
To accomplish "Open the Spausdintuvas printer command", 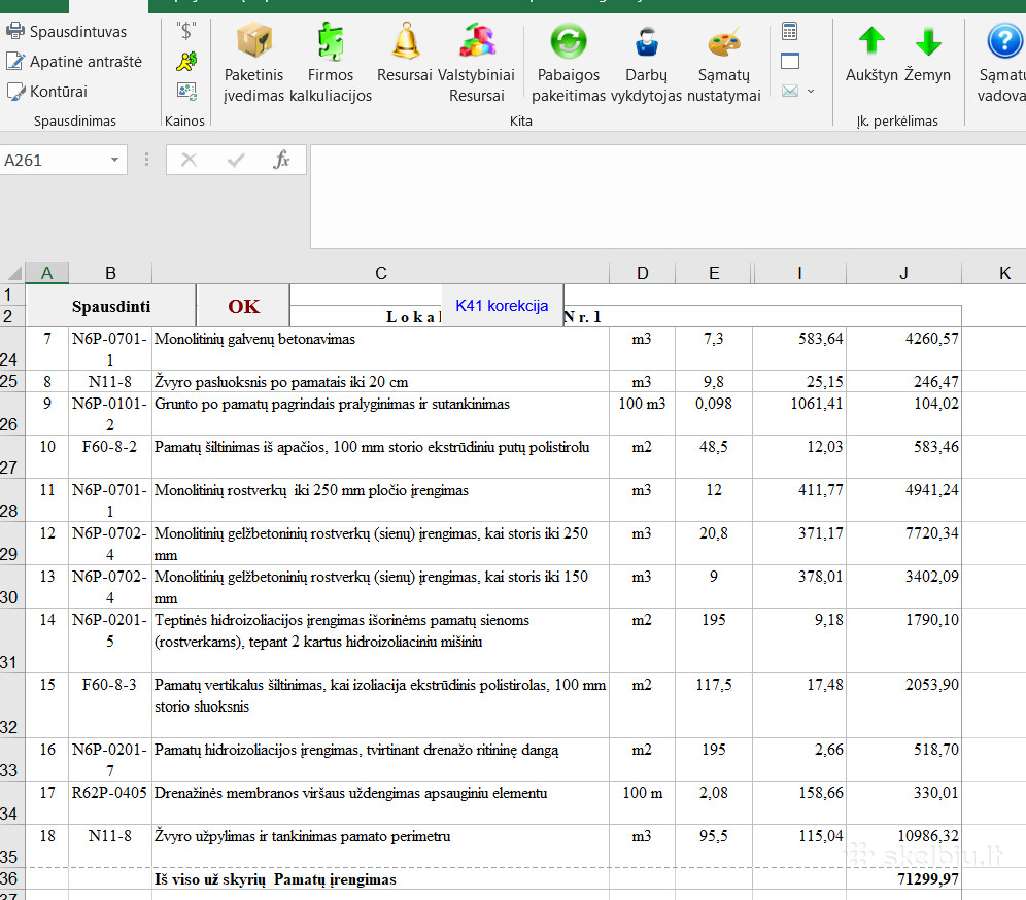I will click(66, 31).
